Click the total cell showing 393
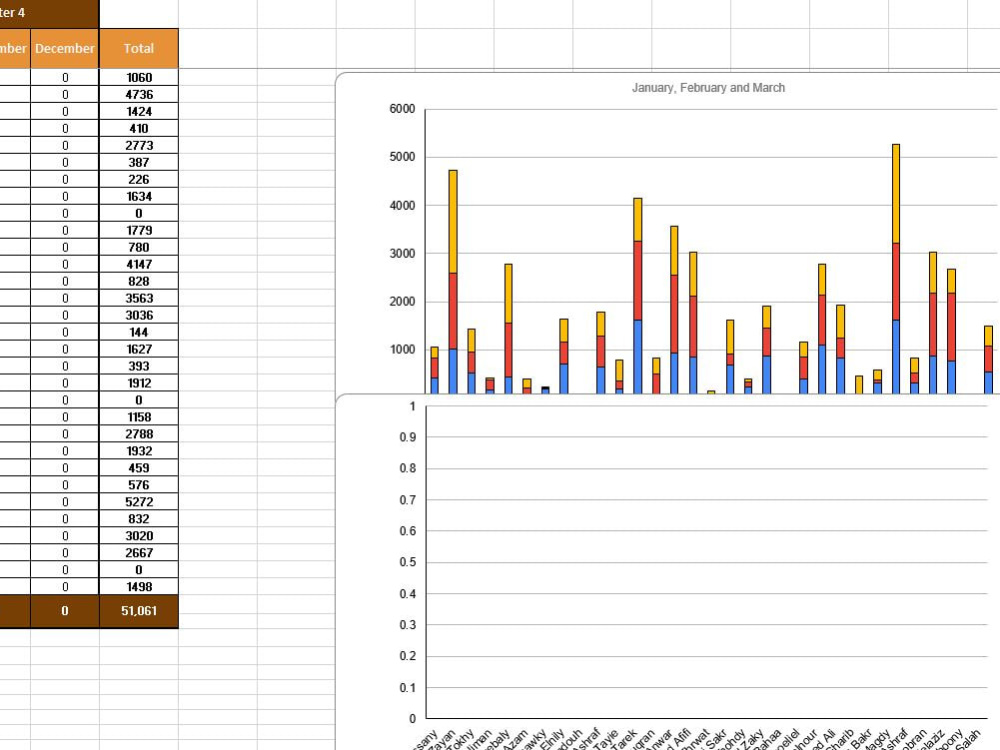 click(138, 366)
